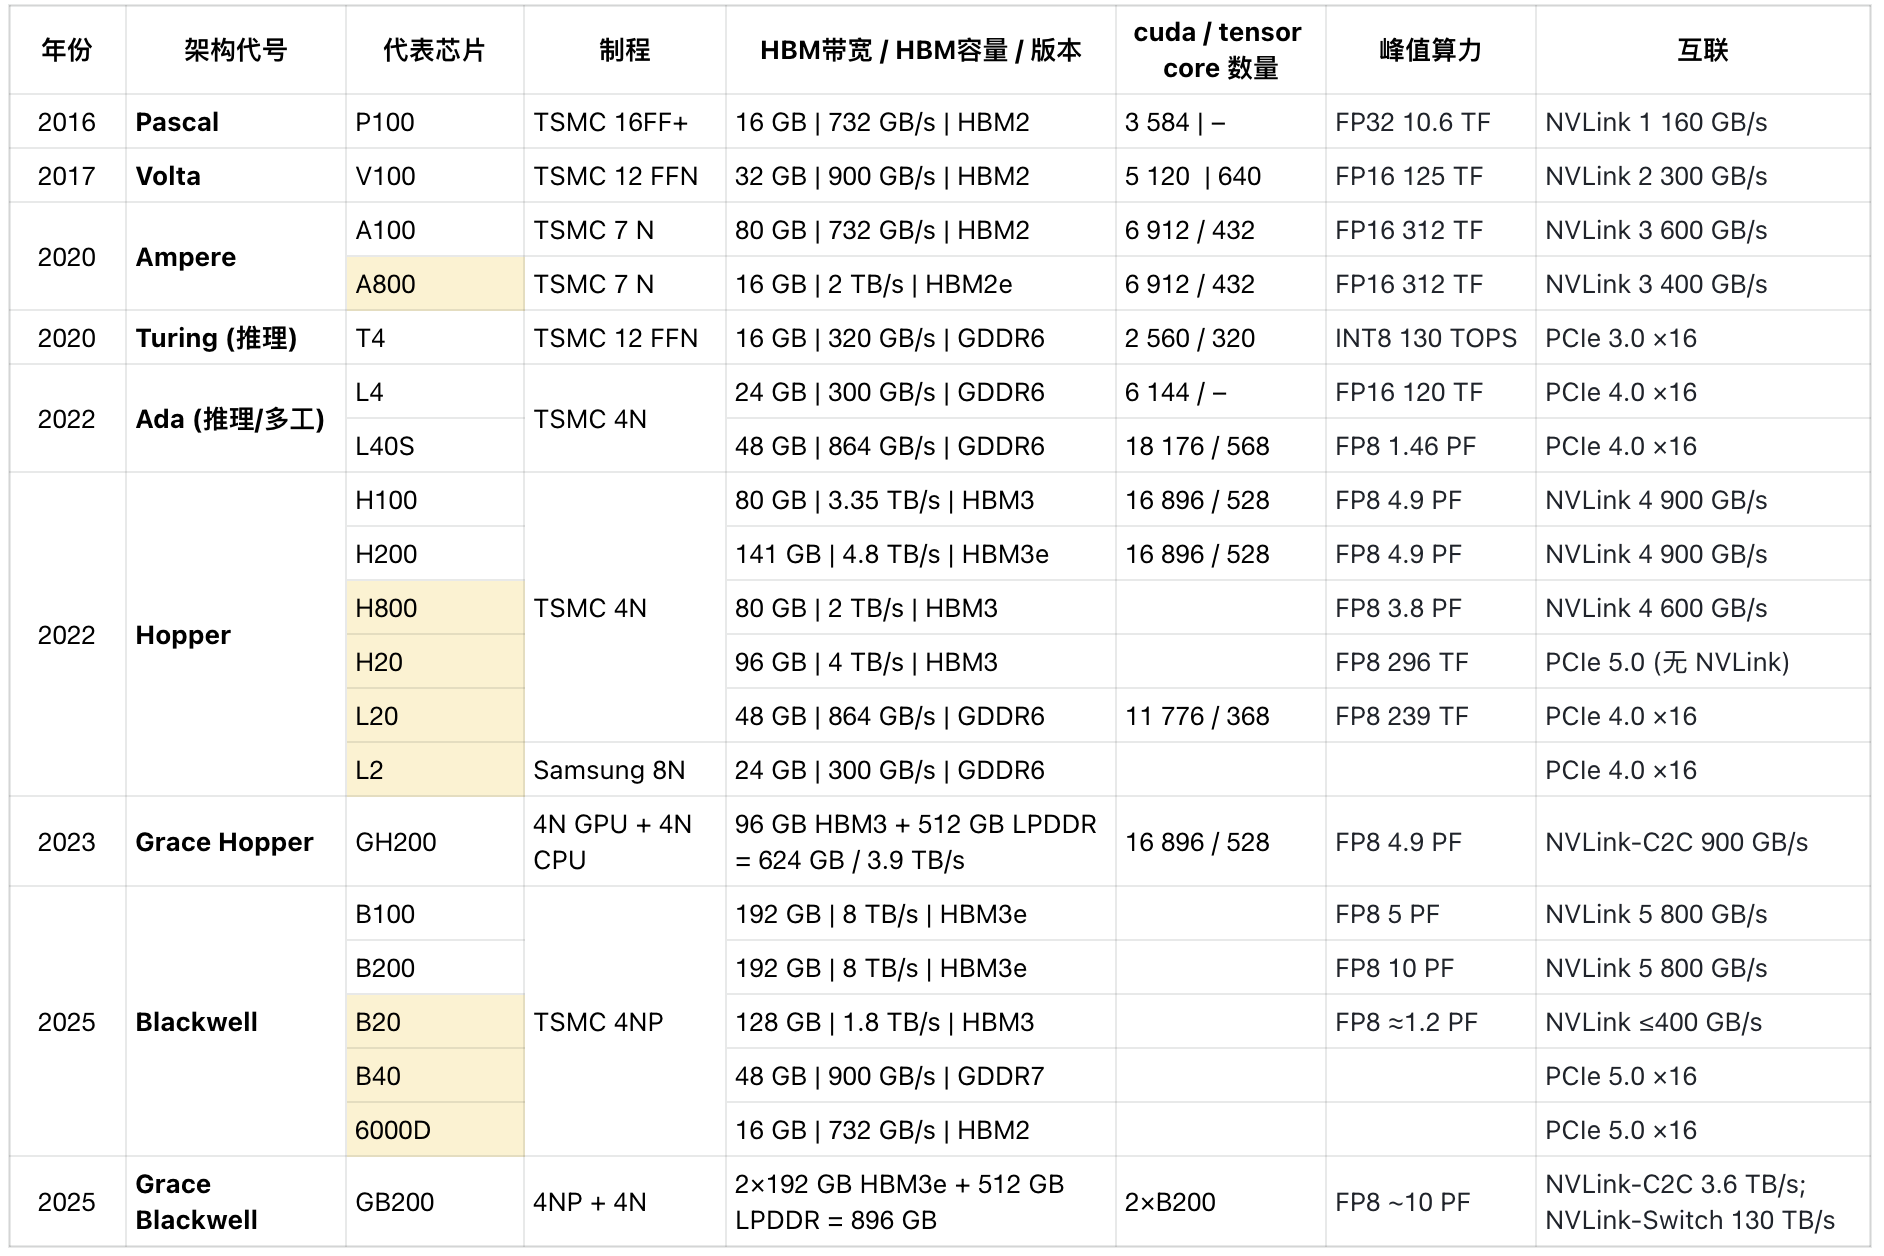Select the Ada (推理/多工) cell

click(x=236, y=419)
